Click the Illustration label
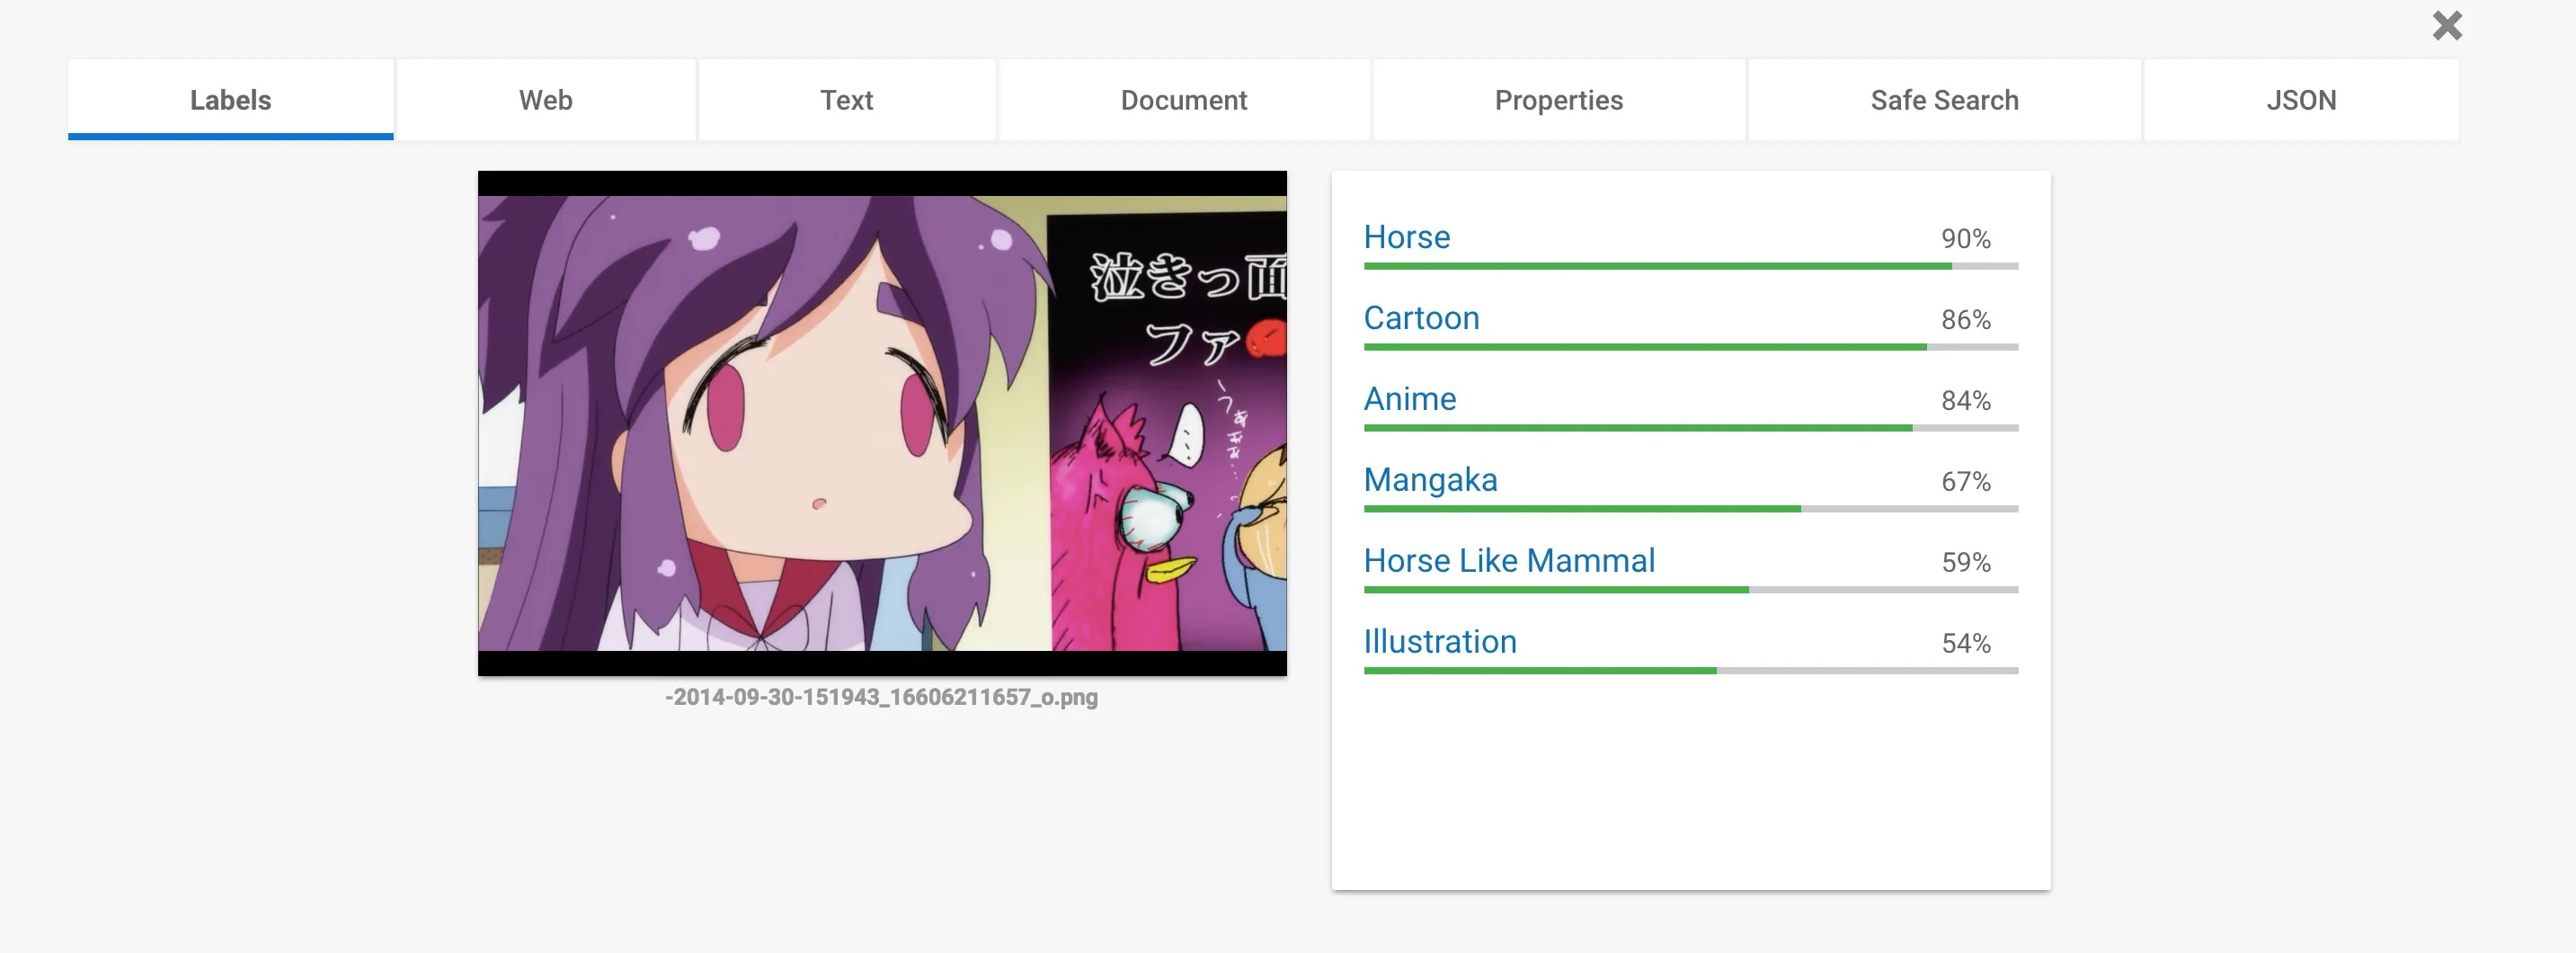The width and height of the screenshot is (2576, 953). pyautogui.click(x=1440, y=642)
